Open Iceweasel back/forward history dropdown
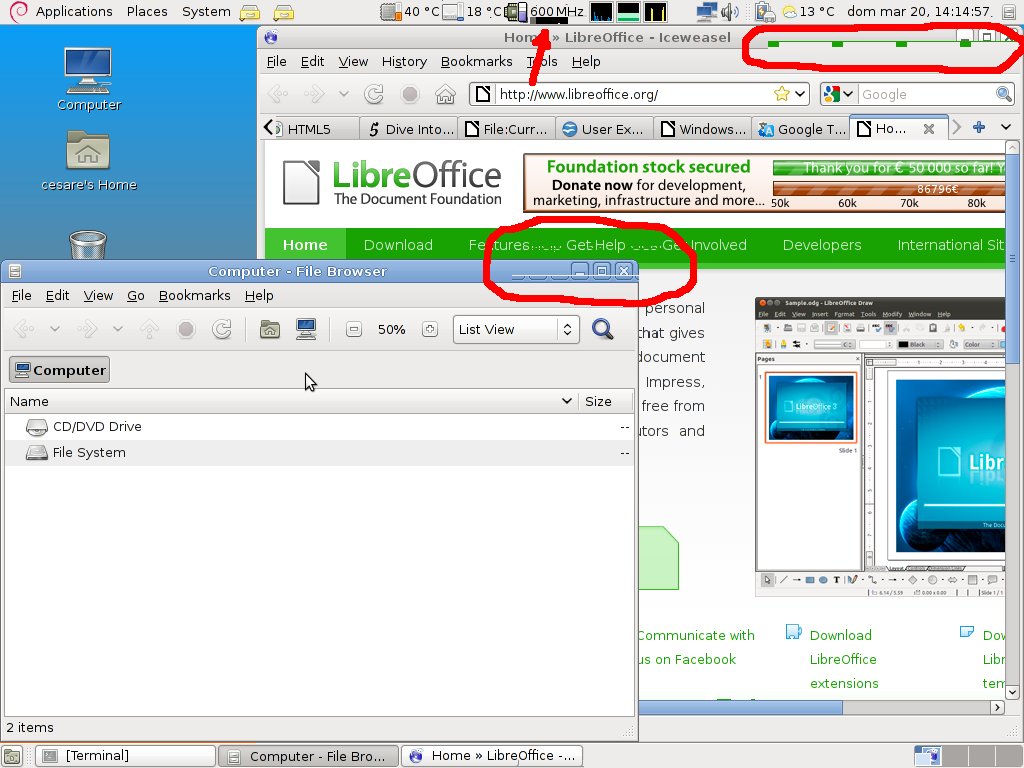The width and height of the screenshot is (1024, 768). [344, 94]
